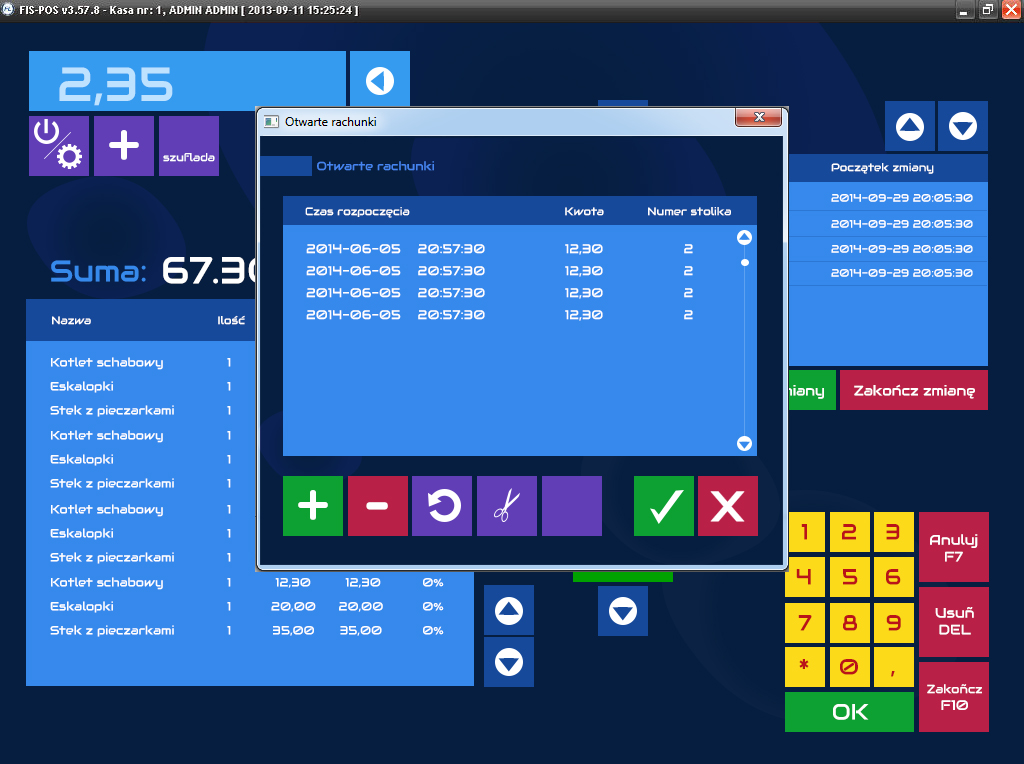This screenshot has height=764, width=1024.
Task: Click the refresh arrow icon in dialog
Action: pyautogui.click(x=442, y=506)
